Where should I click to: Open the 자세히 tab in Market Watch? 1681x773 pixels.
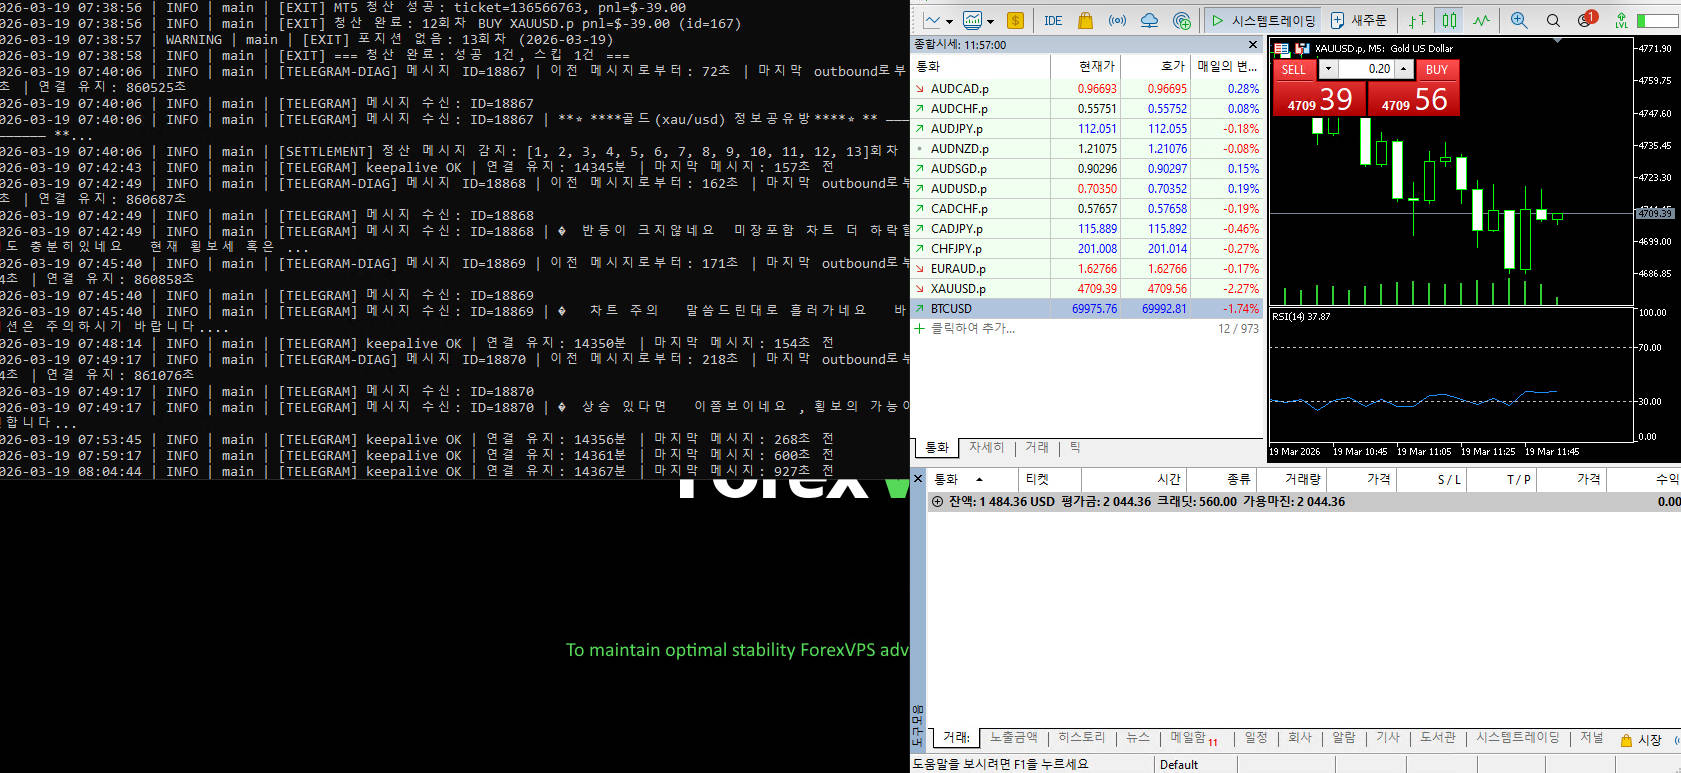(x=986, y=448)
